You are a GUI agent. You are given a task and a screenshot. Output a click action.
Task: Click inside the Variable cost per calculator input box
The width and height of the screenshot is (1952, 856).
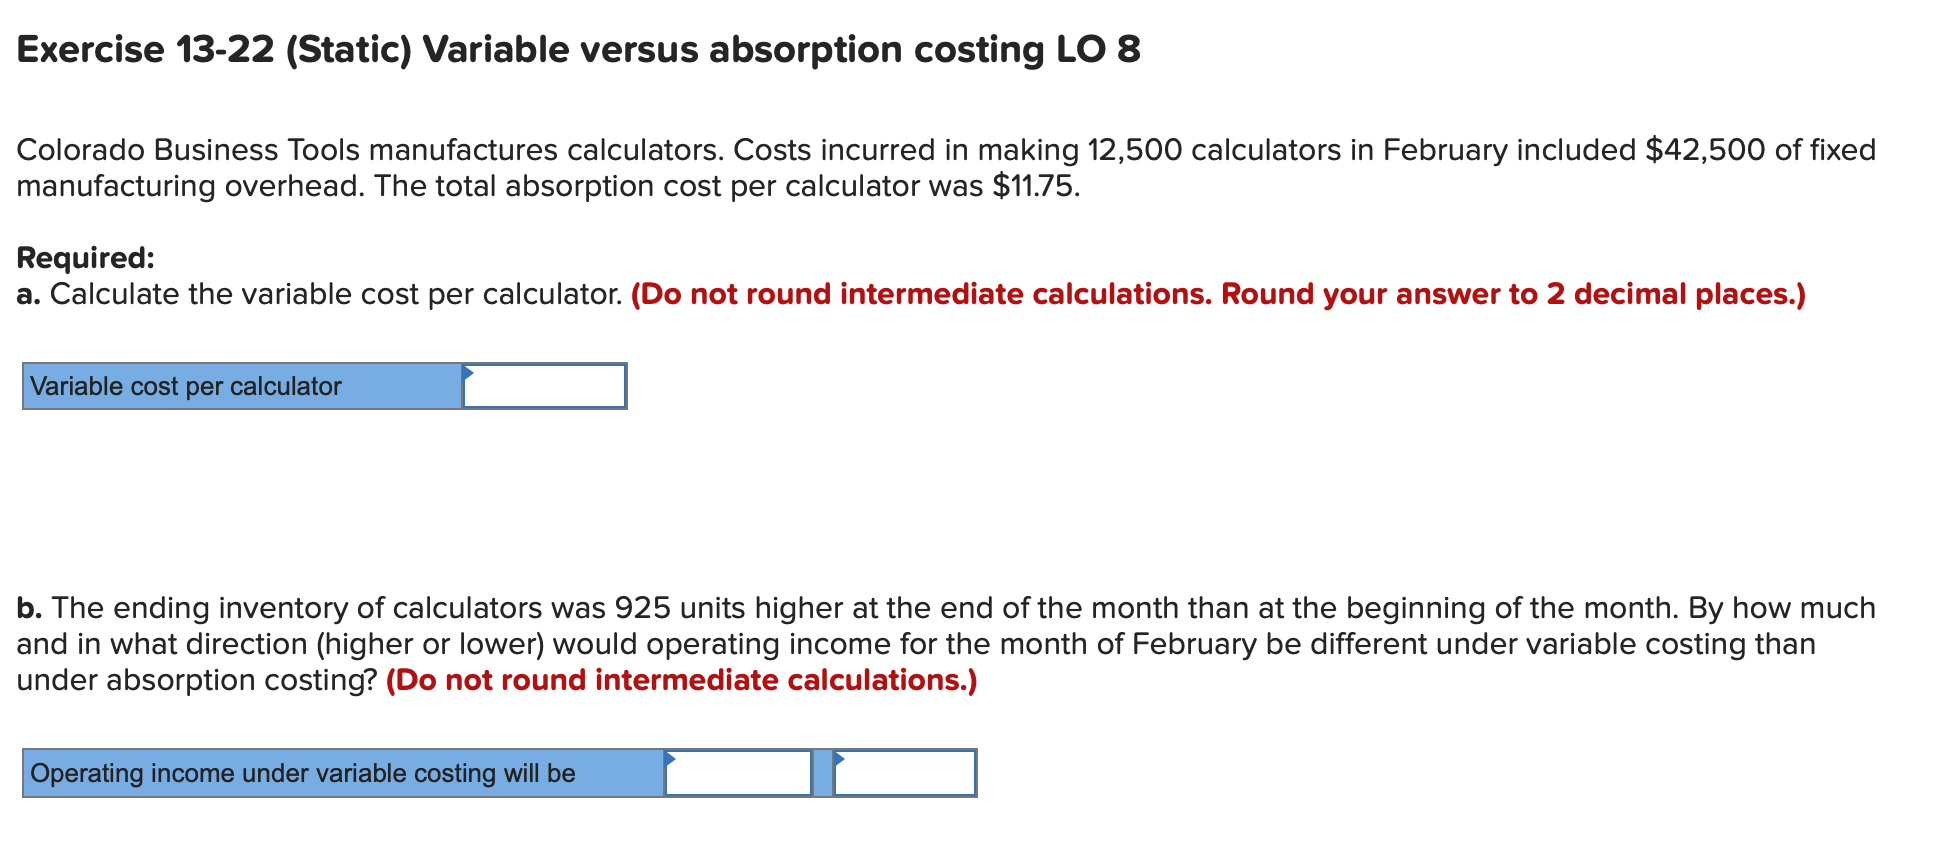[x=548, y=386]
